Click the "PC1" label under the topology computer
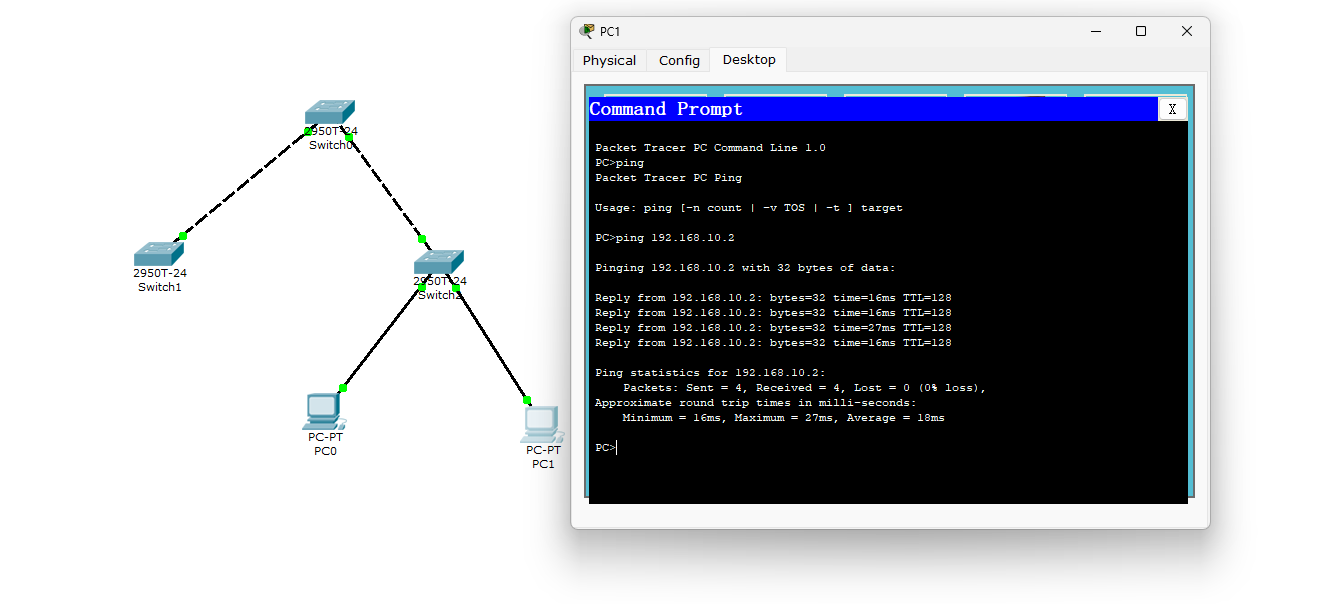1319x604 pixels. point(543,464)
